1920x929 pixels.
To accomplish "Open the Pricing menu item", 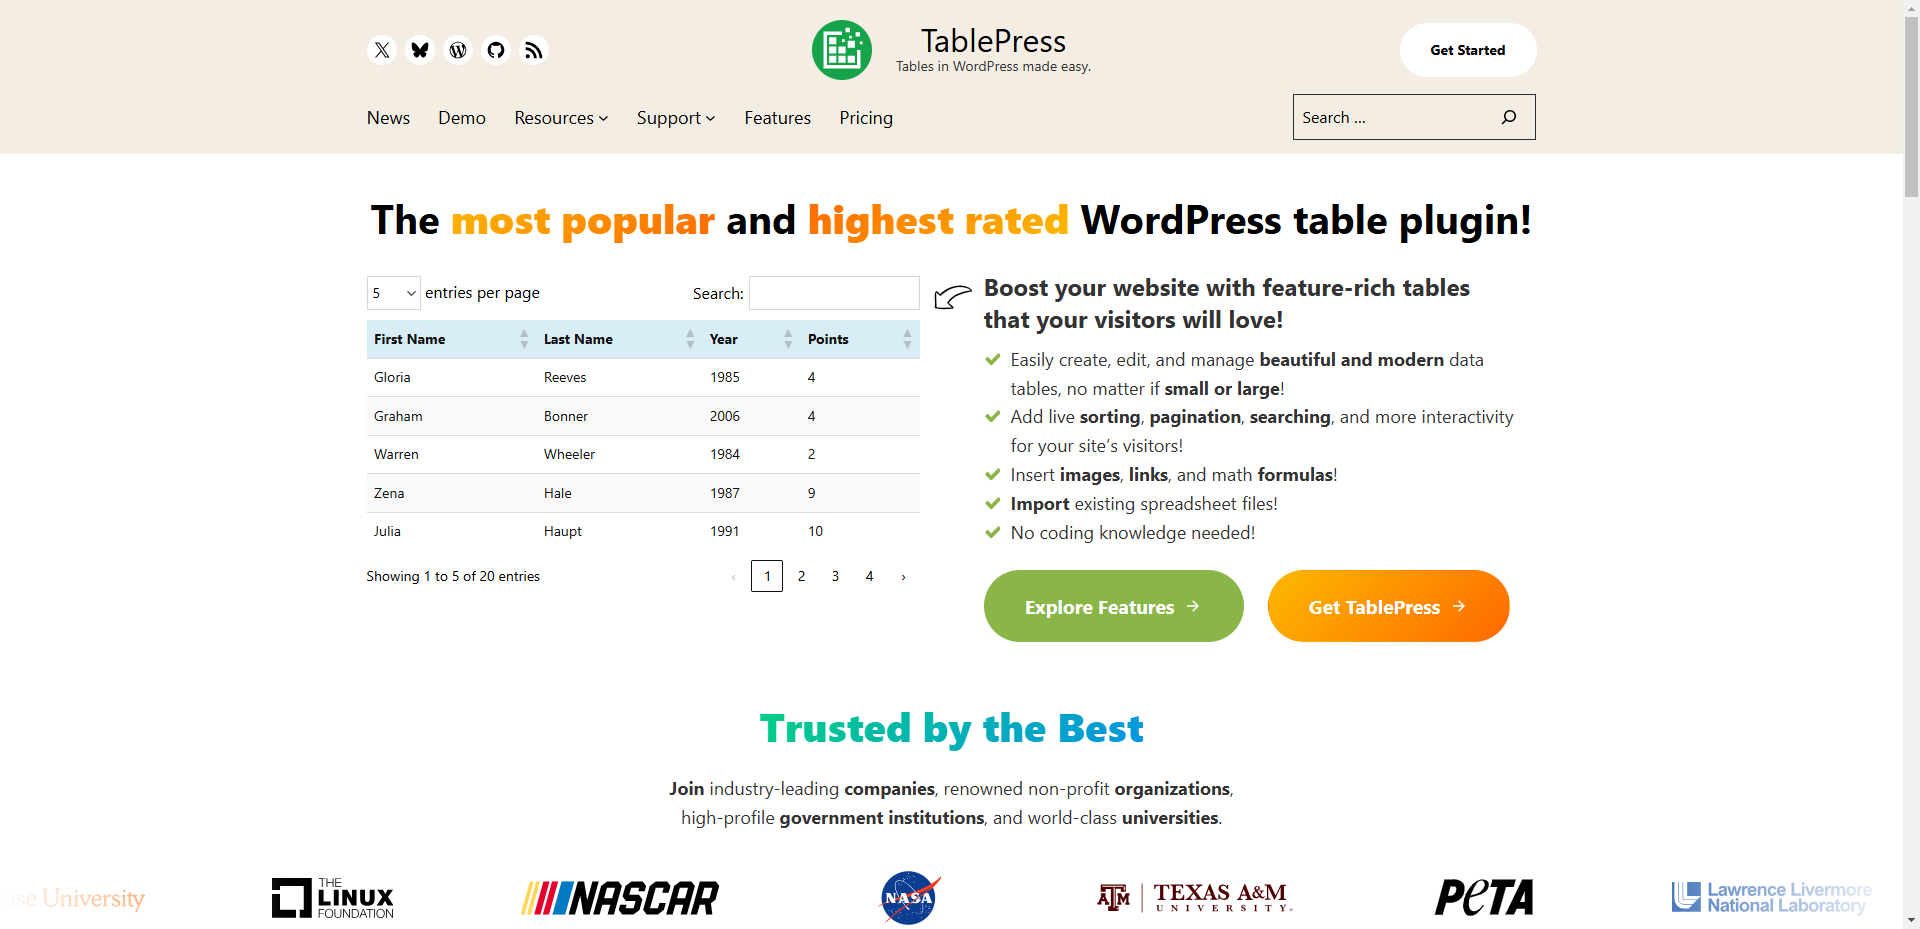I will (865, 118).
